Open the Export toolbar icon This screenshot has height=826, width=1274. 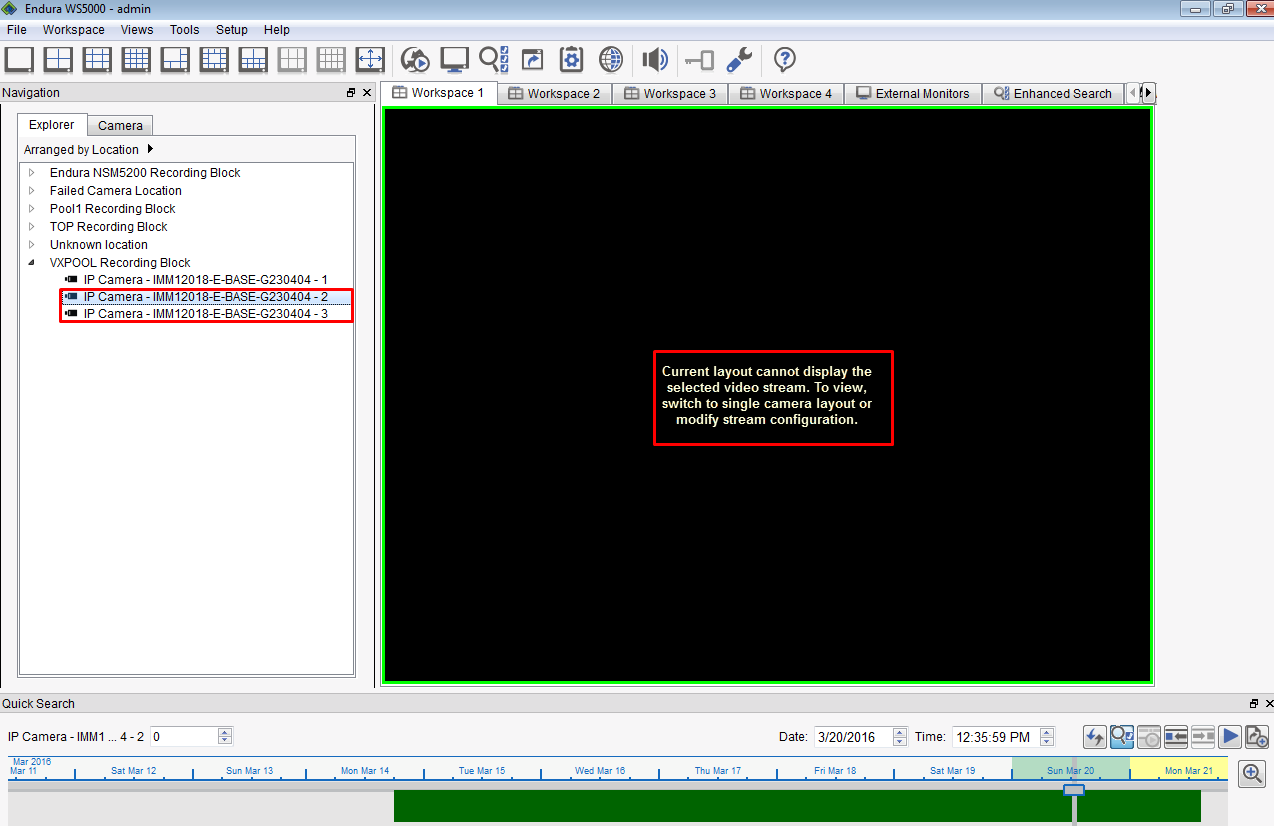[x=532, y=59]
